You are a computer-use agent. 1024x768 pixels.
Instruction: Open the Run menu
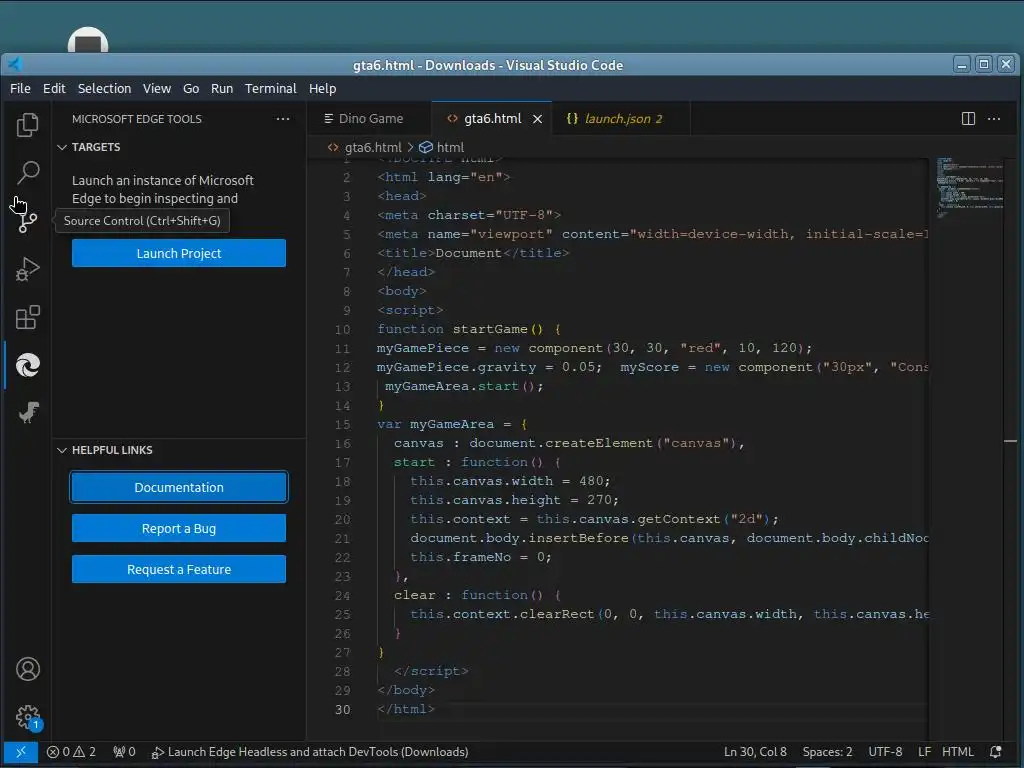[222, 88]
